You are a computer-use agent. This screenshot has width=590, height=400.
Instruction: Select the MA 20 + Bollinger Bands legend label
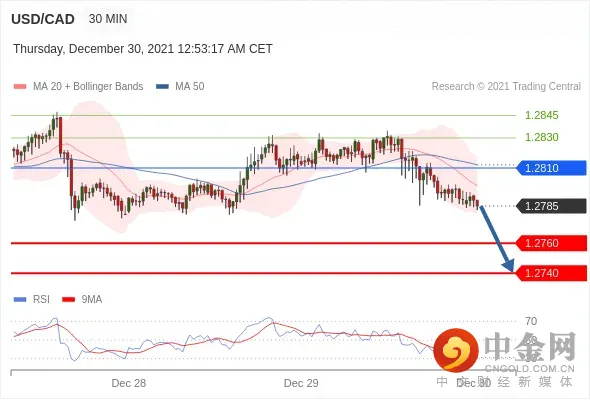point(88,86)
